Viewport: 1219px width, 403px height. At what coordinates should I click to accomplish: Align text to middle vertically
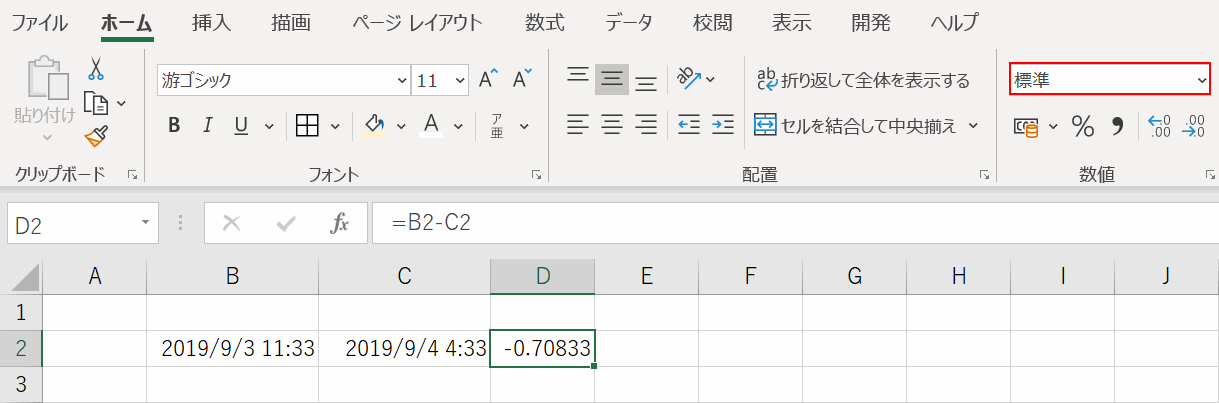tap(612, 79)
